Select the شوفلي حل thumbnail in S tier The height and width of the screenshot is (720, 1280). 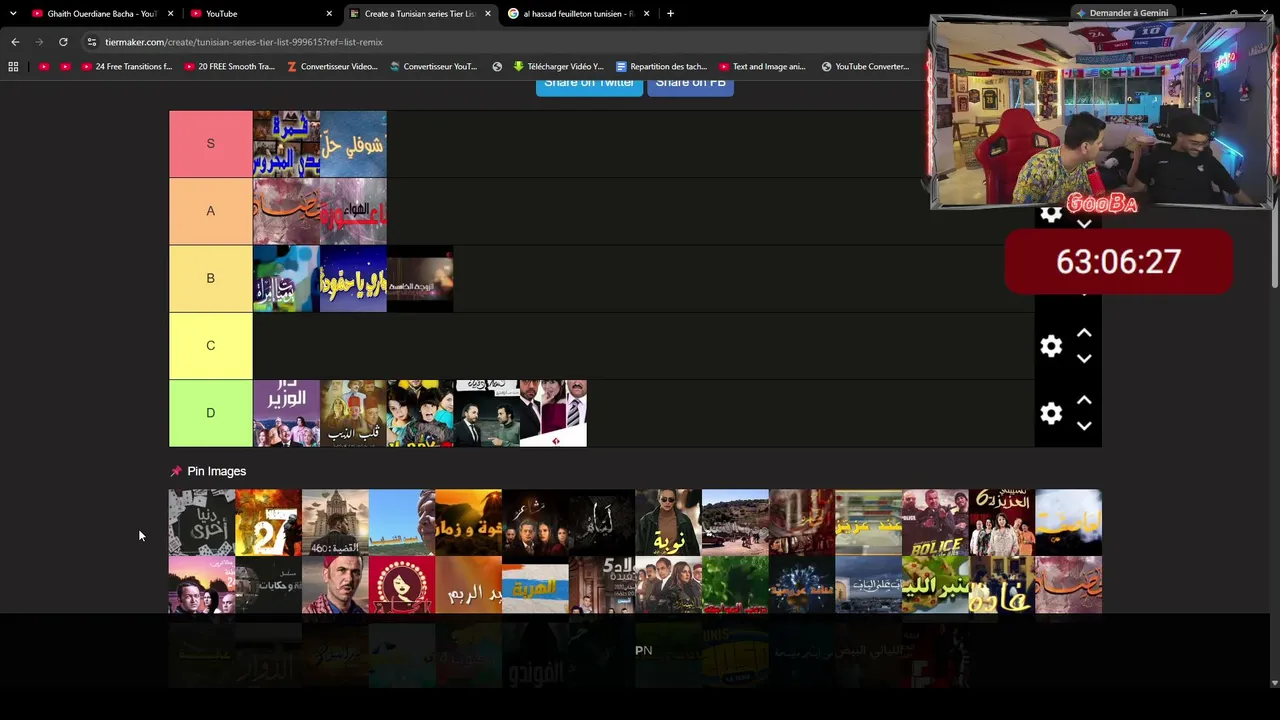pyautogui.click(x=353, y=144)
